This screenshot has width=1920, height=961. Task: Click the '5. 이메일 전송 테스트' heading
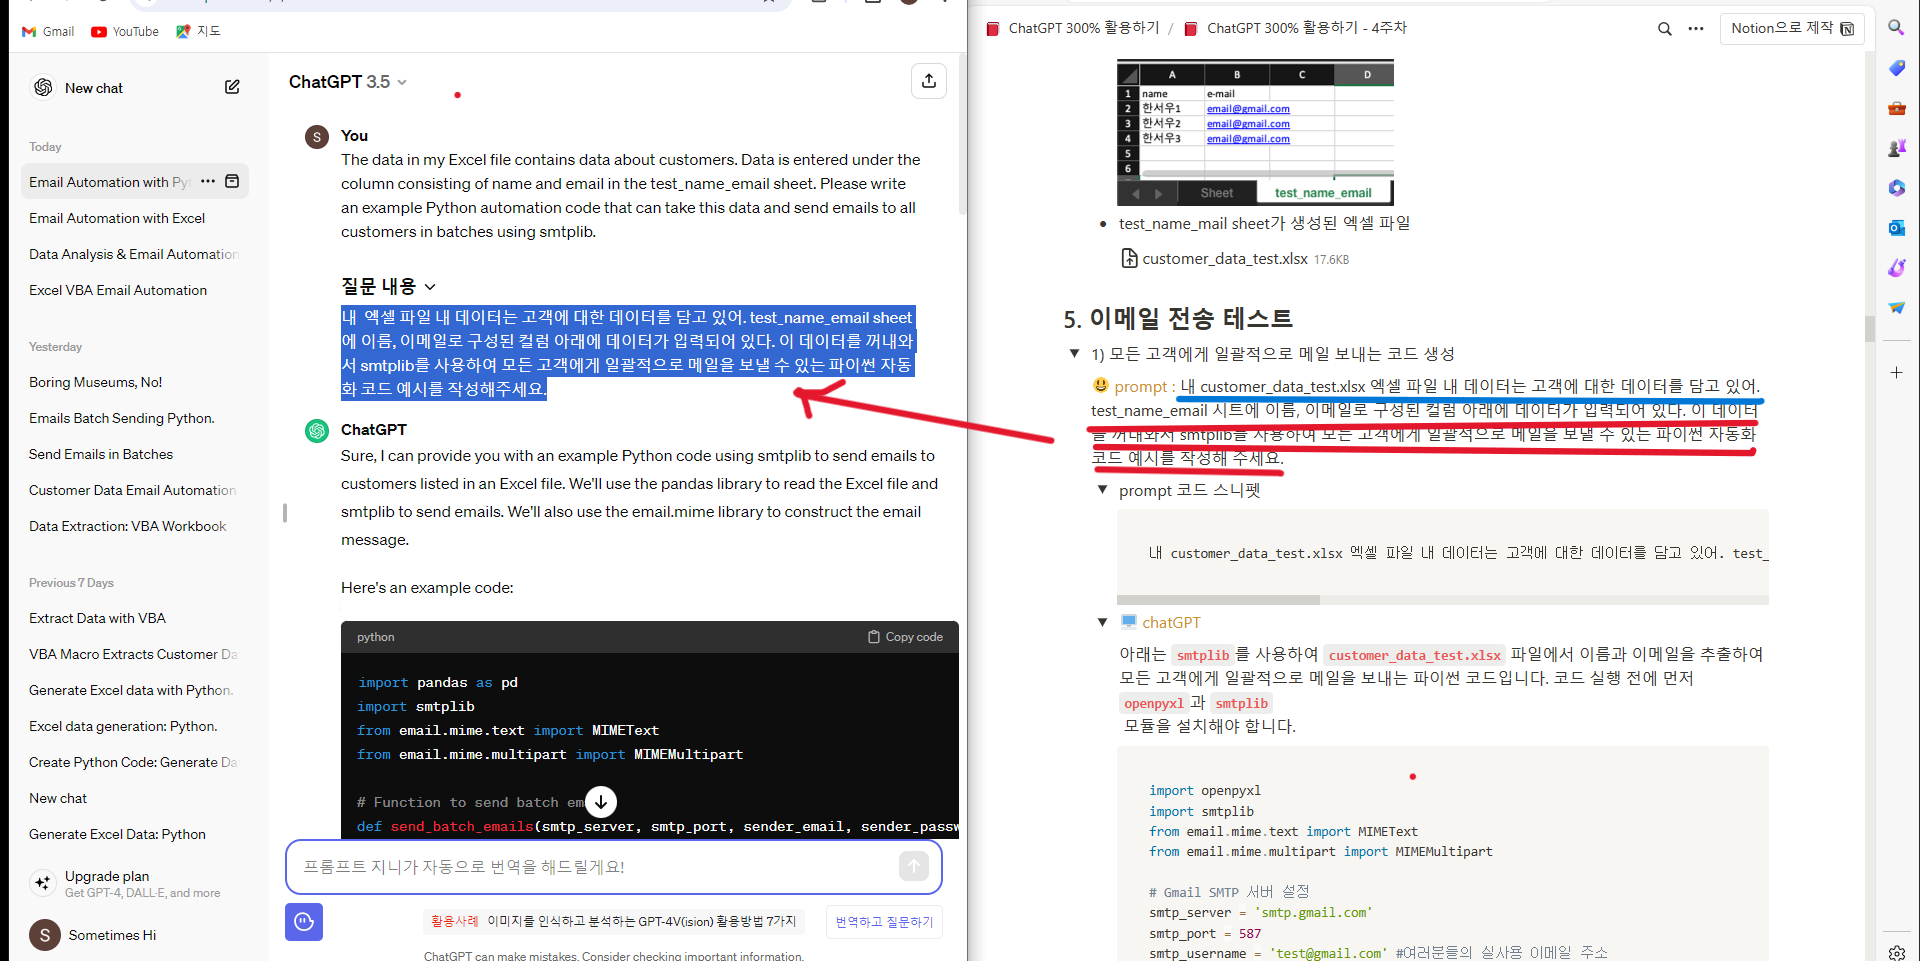click(x=1178, y=318)
